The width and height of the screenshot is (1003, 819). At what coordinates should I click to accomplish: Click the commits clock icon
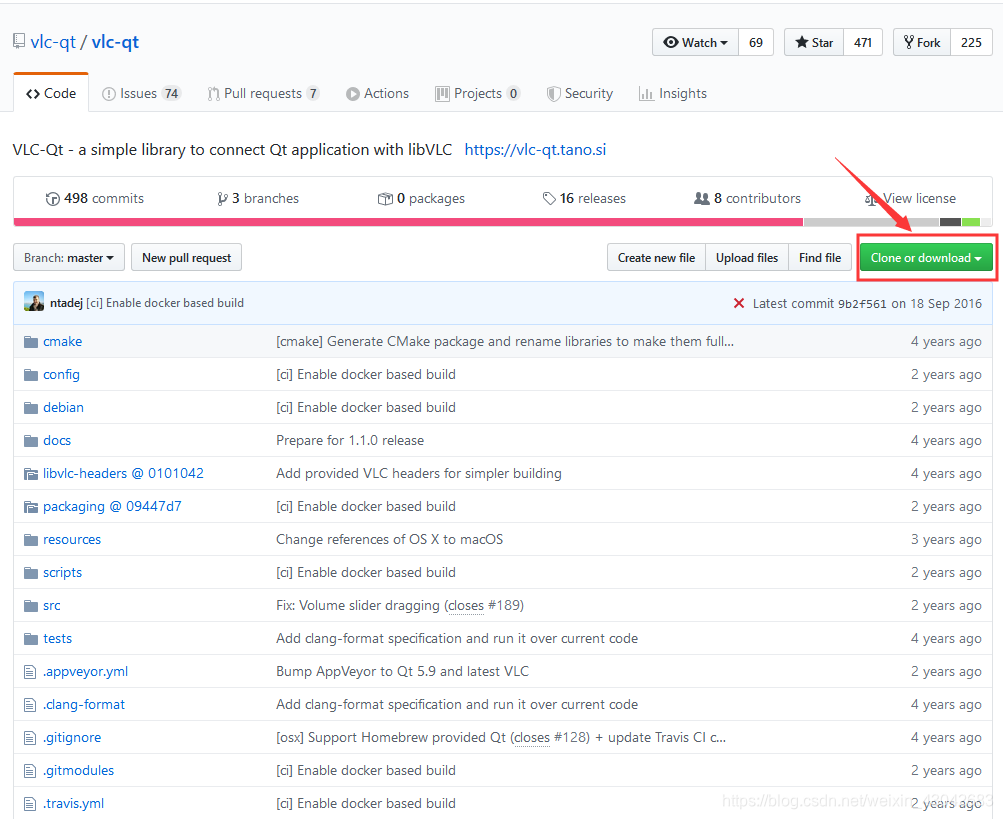52,198
